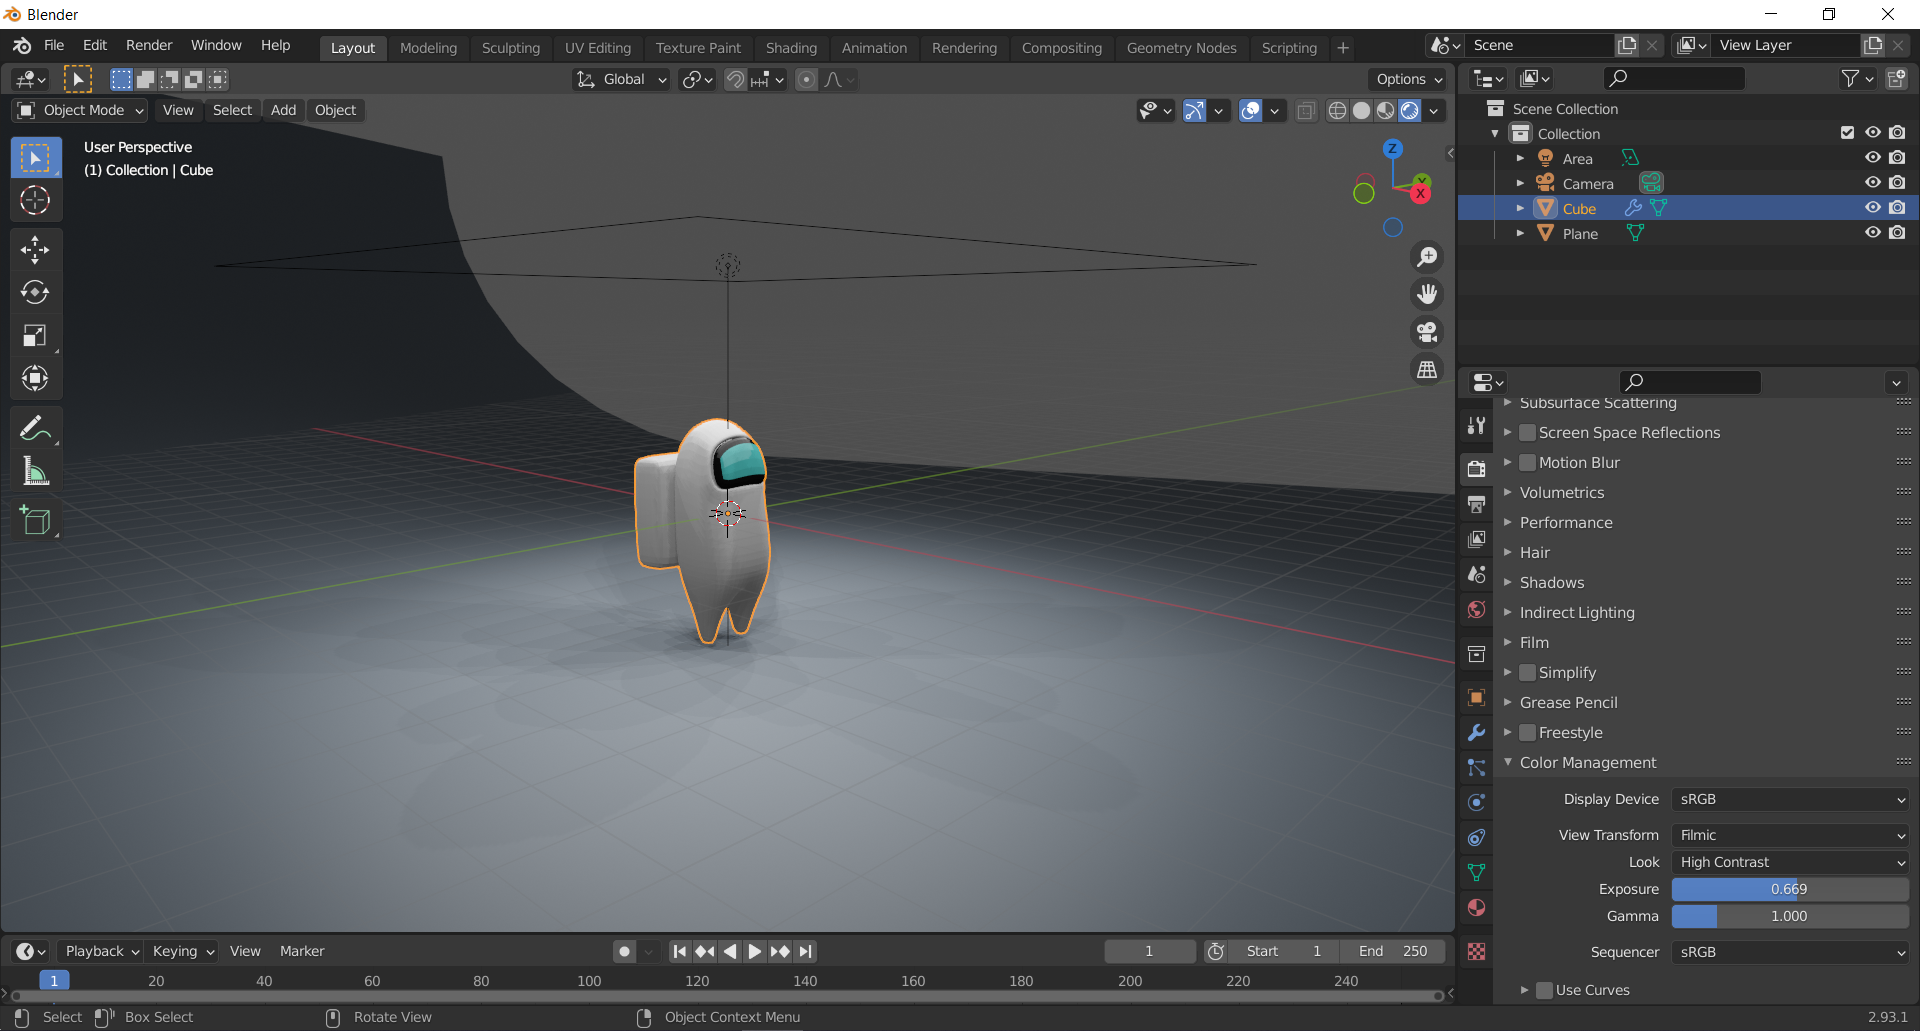Screen dimensions: 1920x1031
Task: Open the Modifier properties wrench tab
Action: (x=1476, y=732)
